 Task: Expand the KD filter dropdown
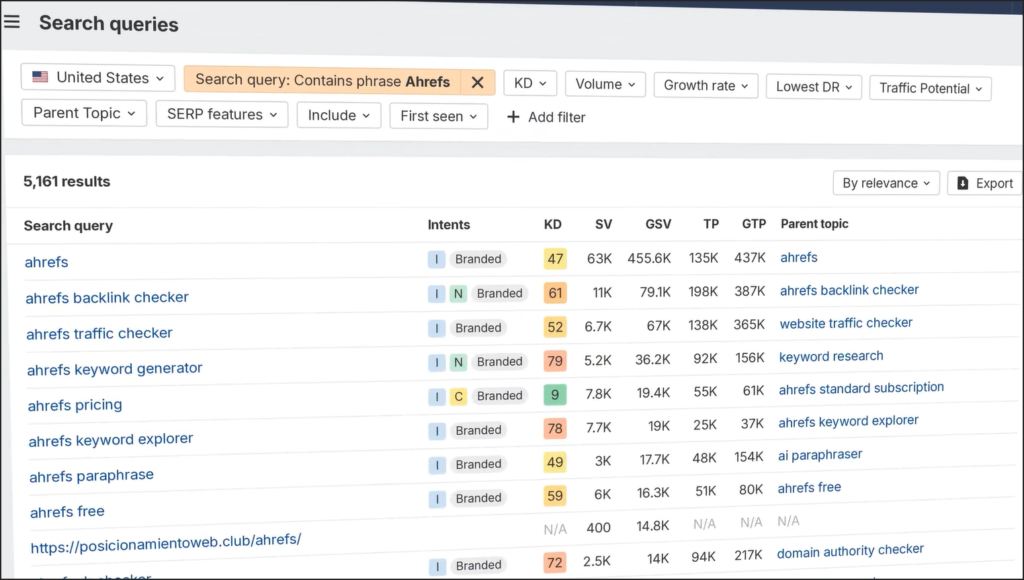tap(530, 84)
